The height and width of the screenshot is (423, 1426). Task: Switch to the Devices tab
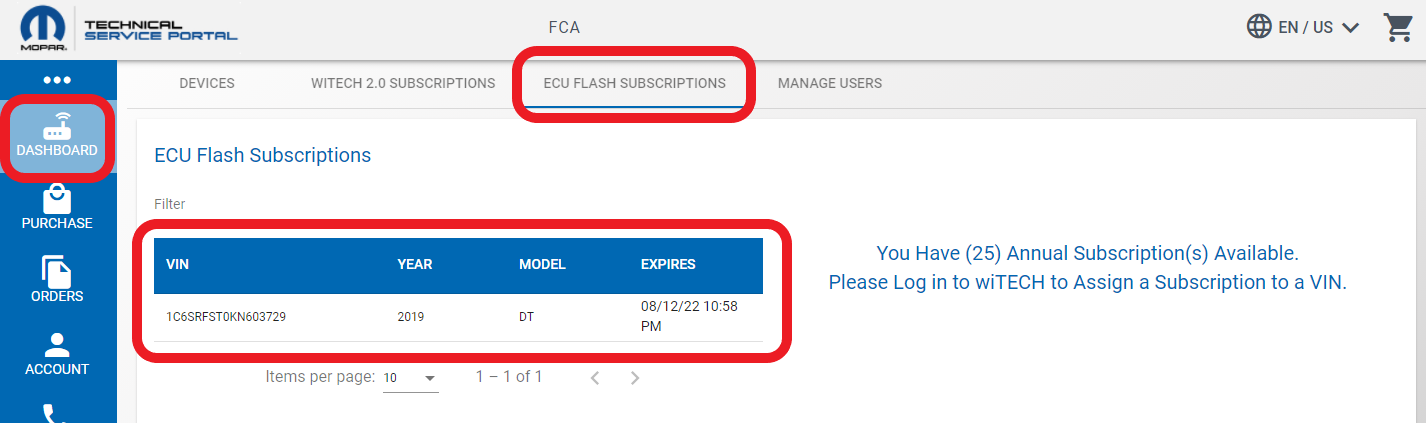(207, 83)
